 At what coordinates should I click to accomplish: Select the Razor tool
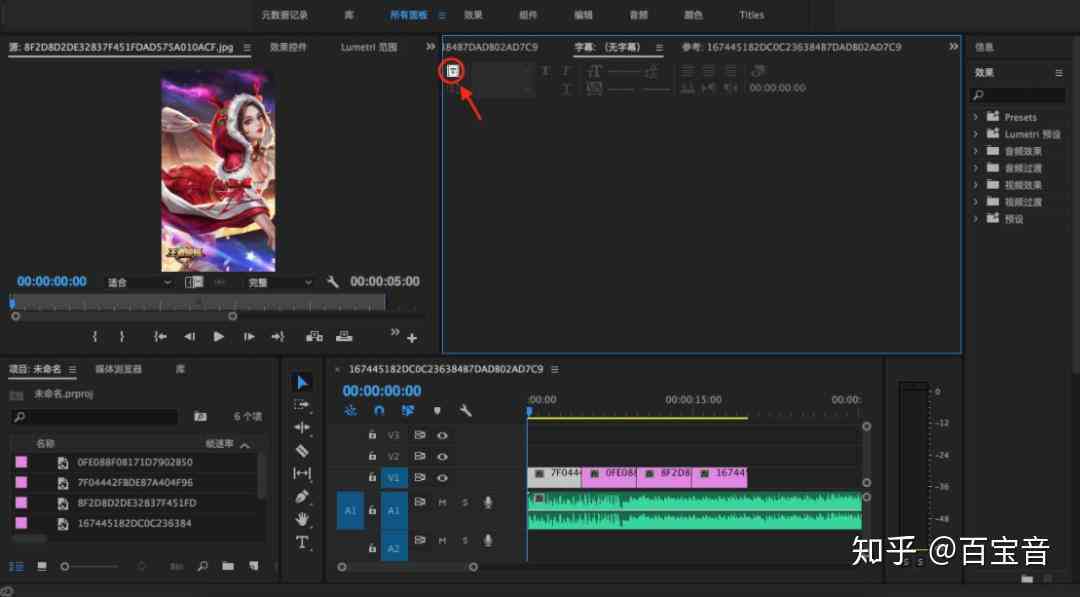(302, 451)
